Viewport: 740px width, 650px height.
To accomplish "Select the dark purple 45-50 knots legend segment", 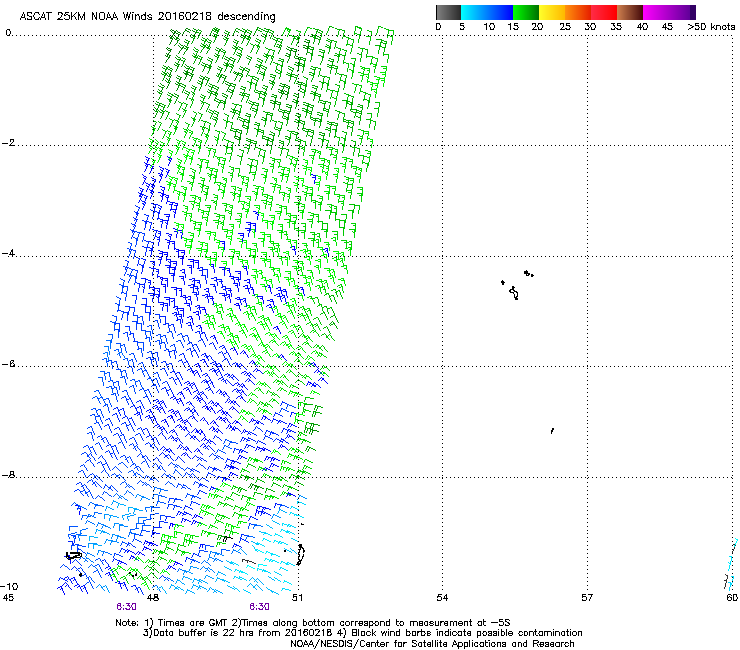I will point(682,13).
